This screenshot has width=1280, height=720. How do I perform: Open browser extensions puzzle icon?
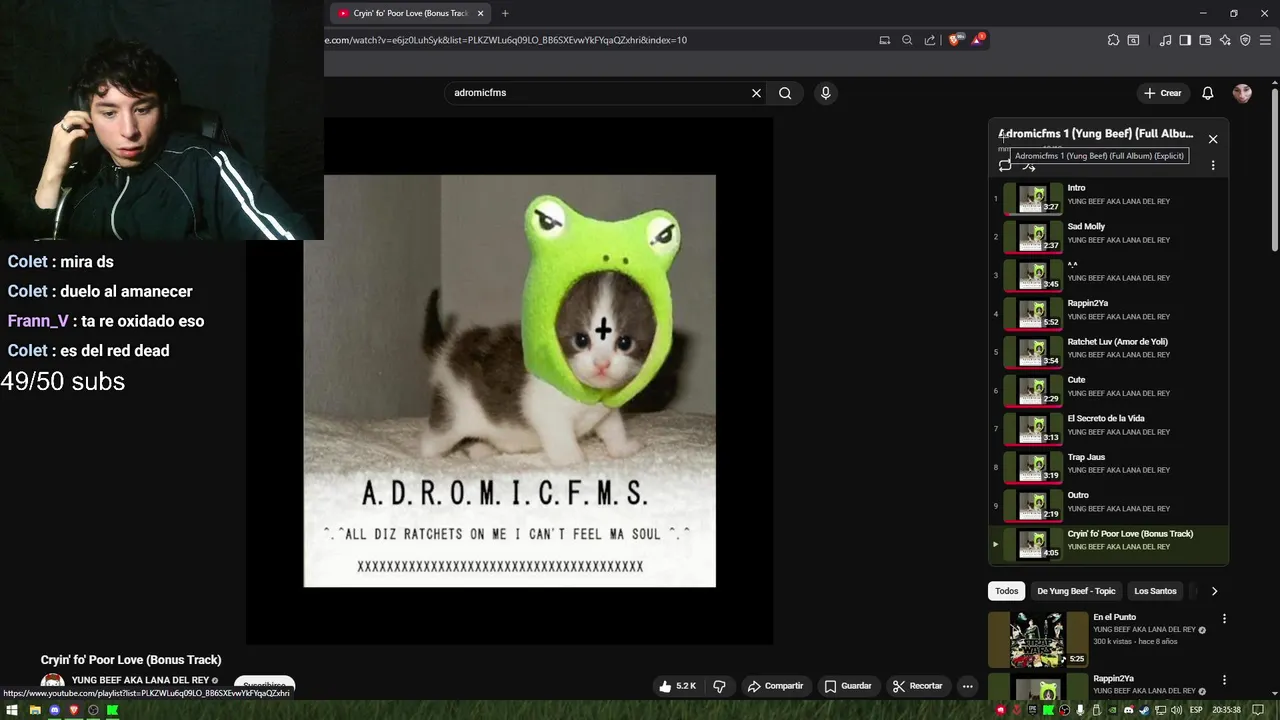(x=1113, y=40)
